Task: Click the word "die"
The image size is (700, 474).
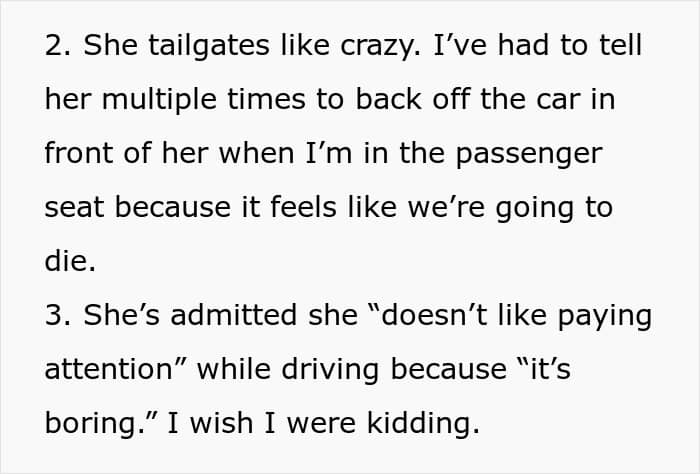Action: click(x=66, y=261)
